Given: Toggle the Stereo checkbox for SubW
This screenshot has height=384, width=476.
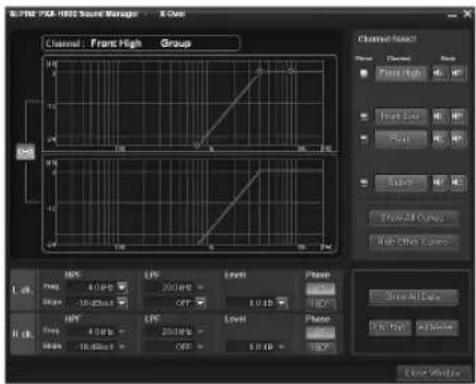Looking at the screenshot, I should coord(364,182).
